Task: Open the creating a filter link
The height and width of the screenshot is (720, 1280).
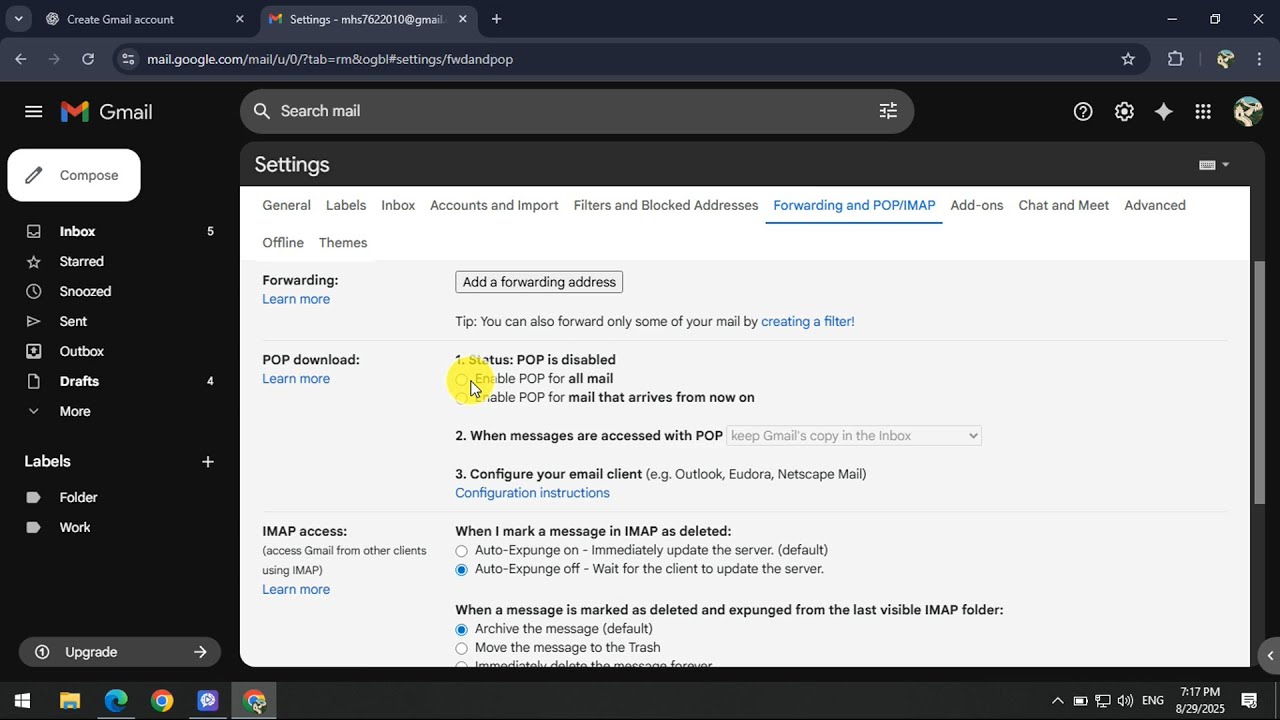Action: tap(808, 322)
